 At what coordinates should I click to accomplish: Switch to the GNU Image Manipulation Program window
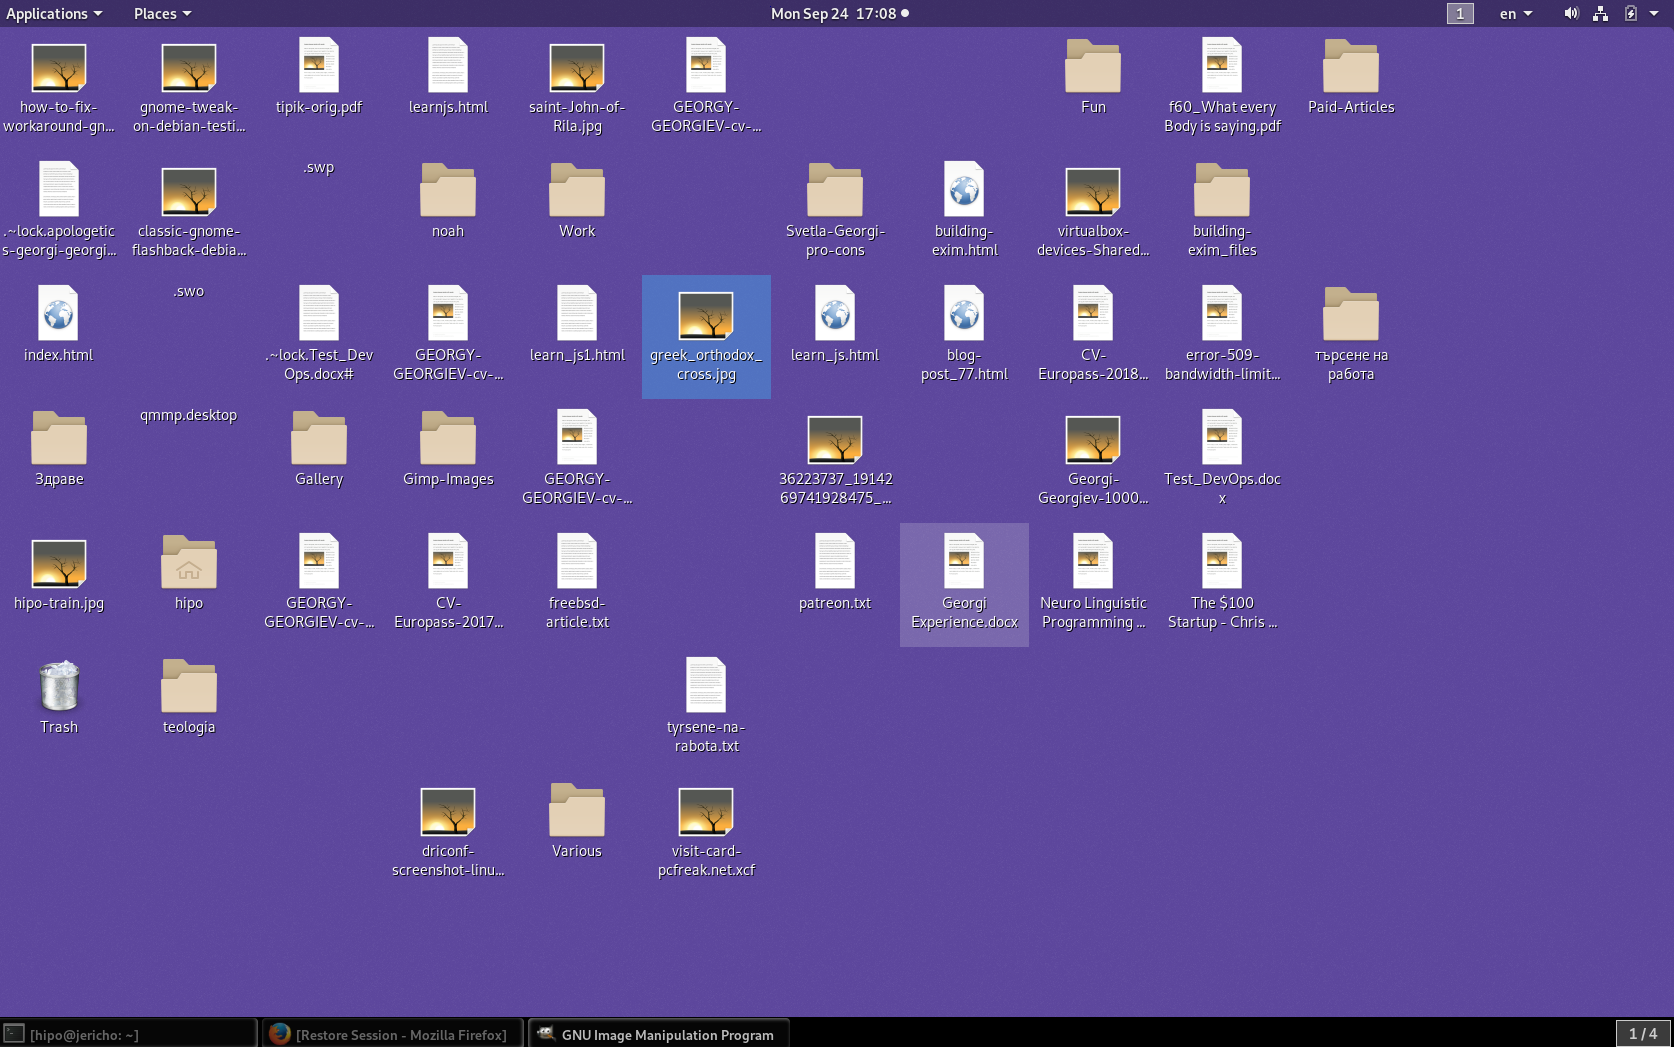tap(658, 1034)
